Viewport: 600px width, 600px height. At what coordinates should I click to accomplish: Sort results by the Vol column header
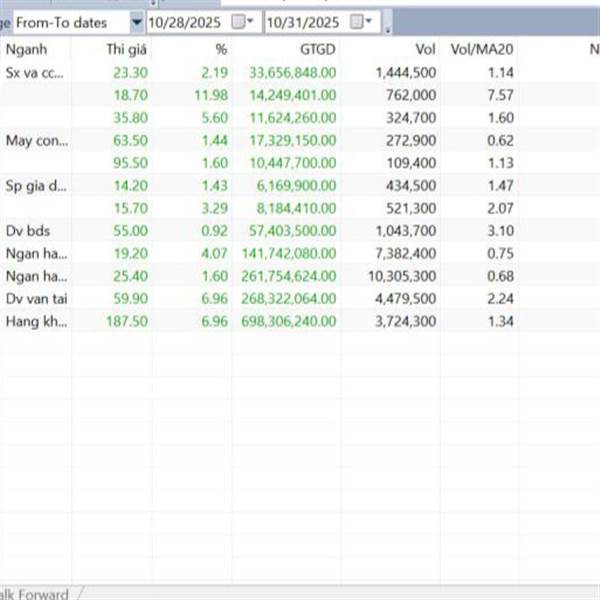[425, 49]
